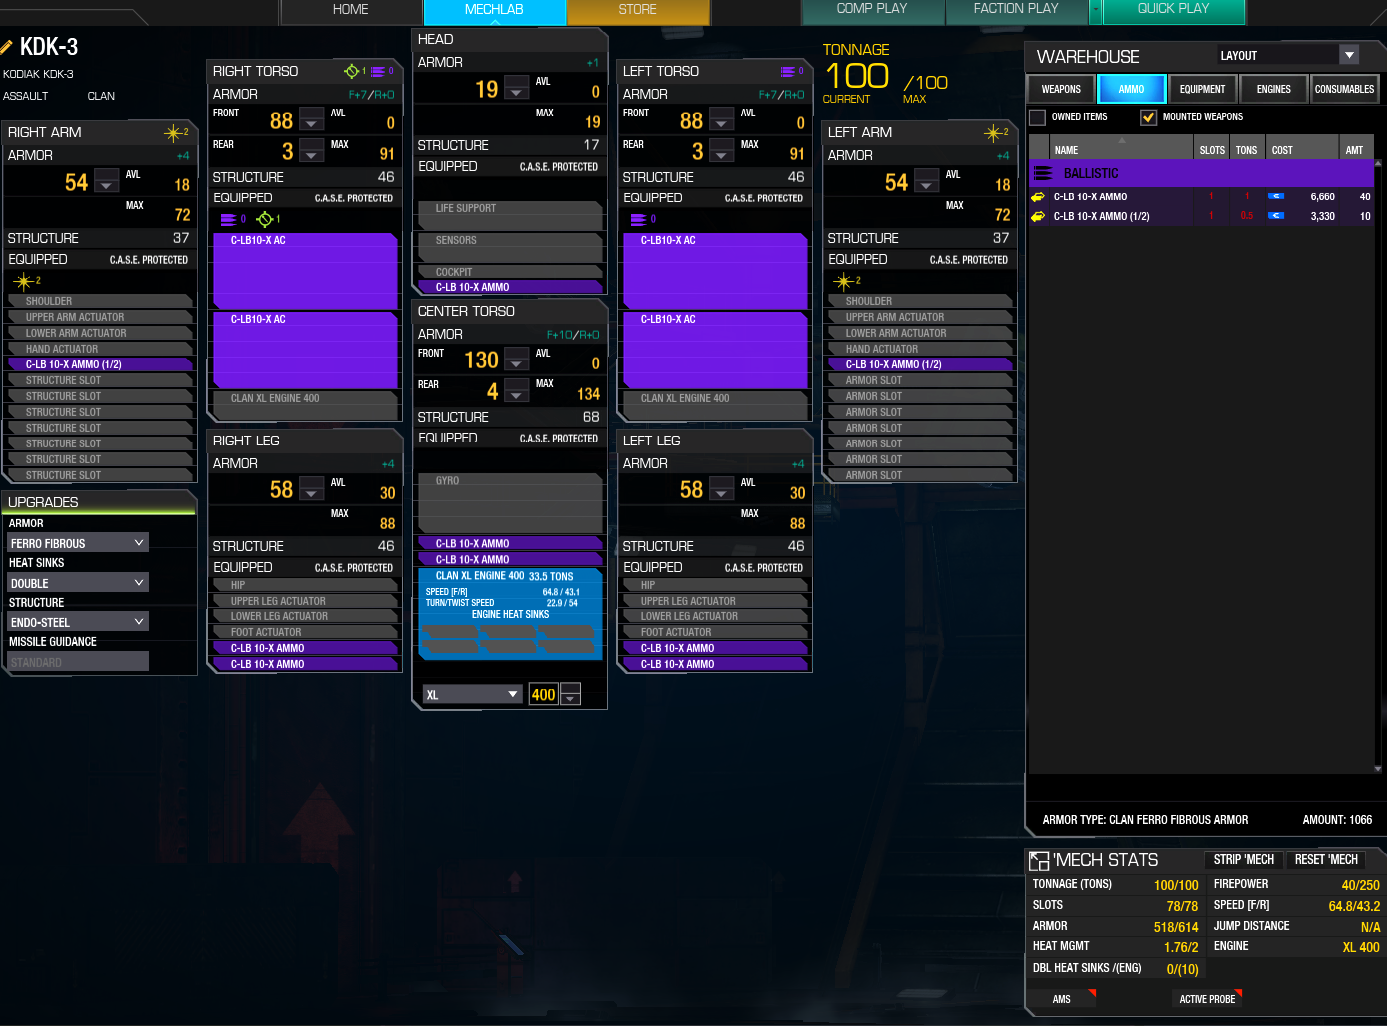Viewport: 1387px width, 1026px height.
Task: Click the Strip 'Mech button
Action: (1243, 860)
